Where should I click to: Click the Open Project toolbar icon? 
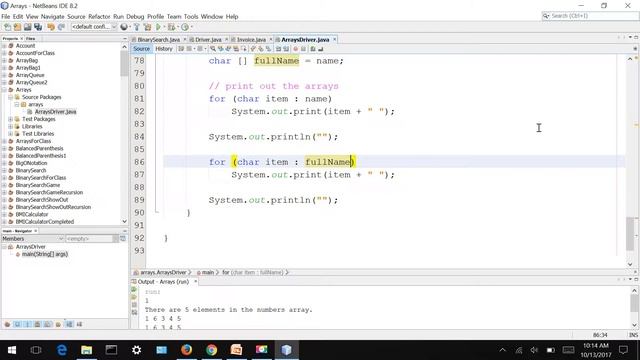click(x=27, y=27)
